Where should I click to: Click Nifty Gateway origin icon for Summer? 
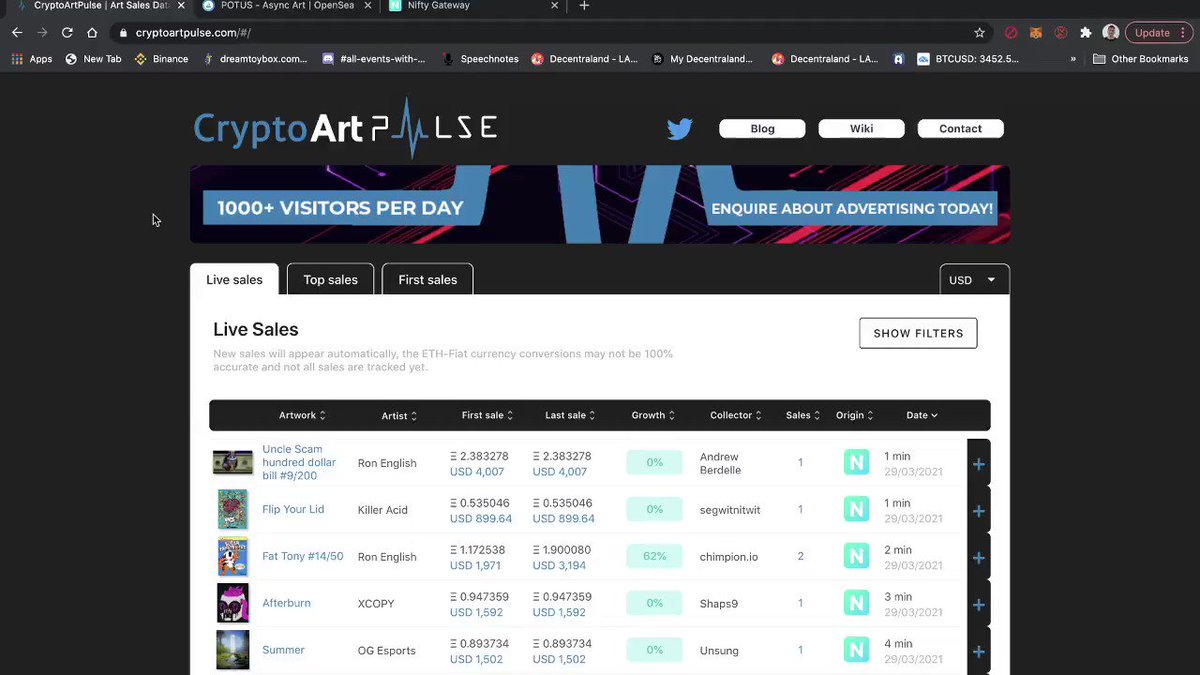click(856, 651)
